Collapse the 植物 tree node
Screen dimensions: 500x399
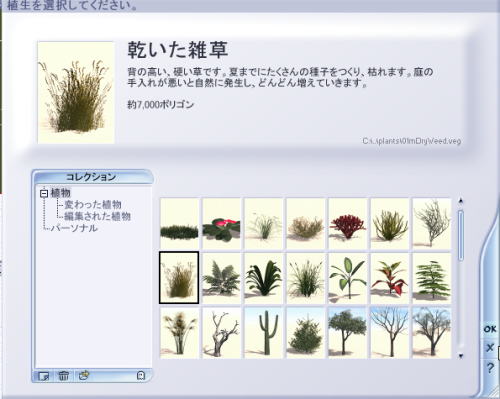(x=44, y=193)
